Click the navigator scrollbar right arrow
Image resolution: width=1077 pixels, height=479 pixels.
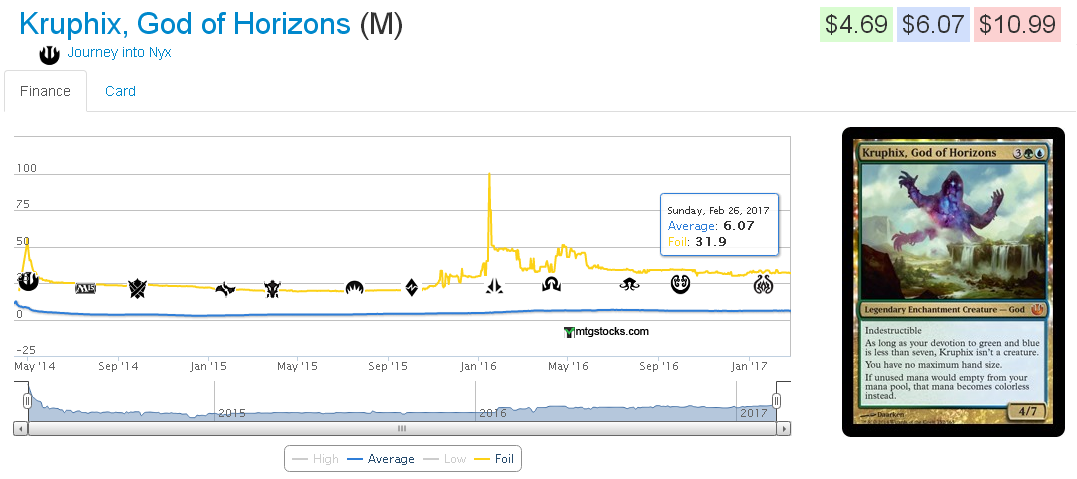point(784,429)
